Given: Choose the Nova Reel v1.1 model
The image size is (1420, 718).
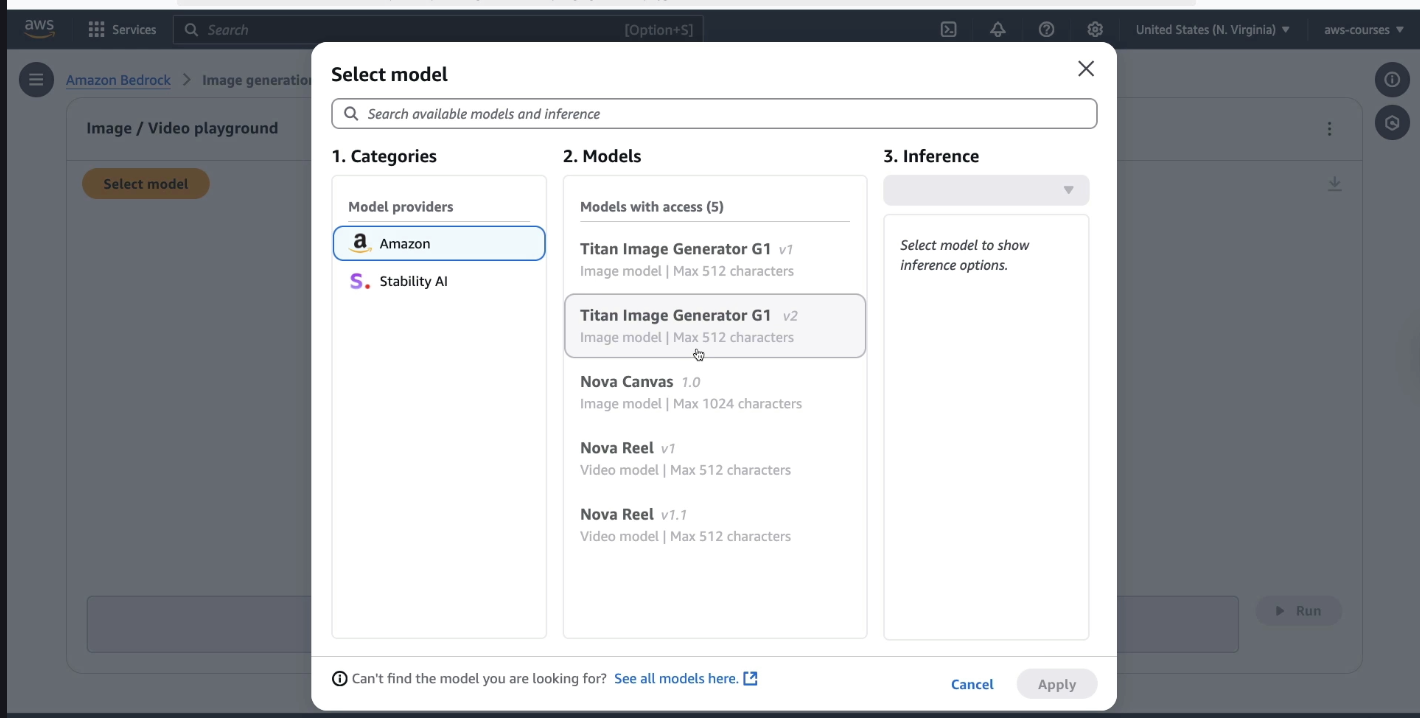Looking at the screenshot, I should pyautogui.click(x=715, y=525).
